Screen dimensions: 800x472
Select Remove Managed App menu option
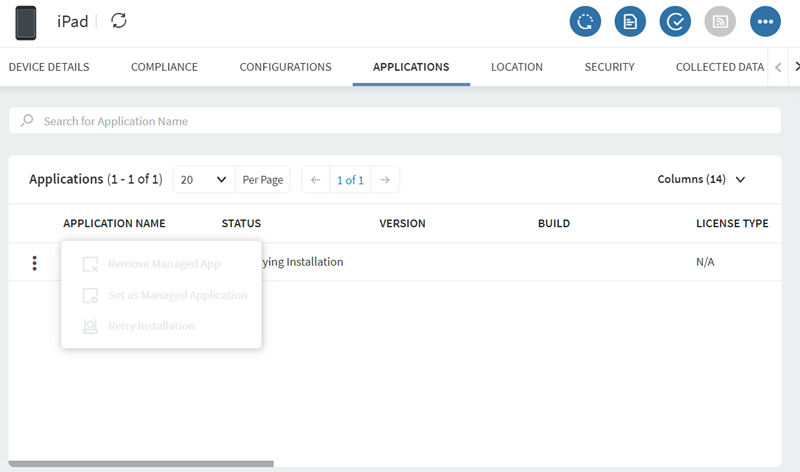pyautogui.click(x=163, y=264)
